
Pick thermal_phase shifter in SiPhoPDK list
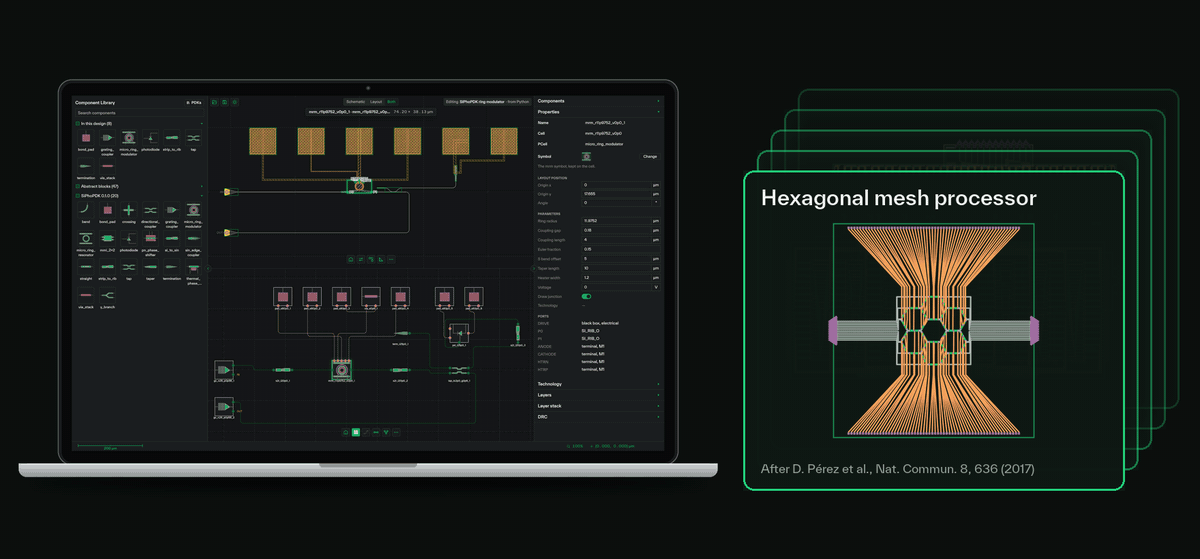point(193,267)
